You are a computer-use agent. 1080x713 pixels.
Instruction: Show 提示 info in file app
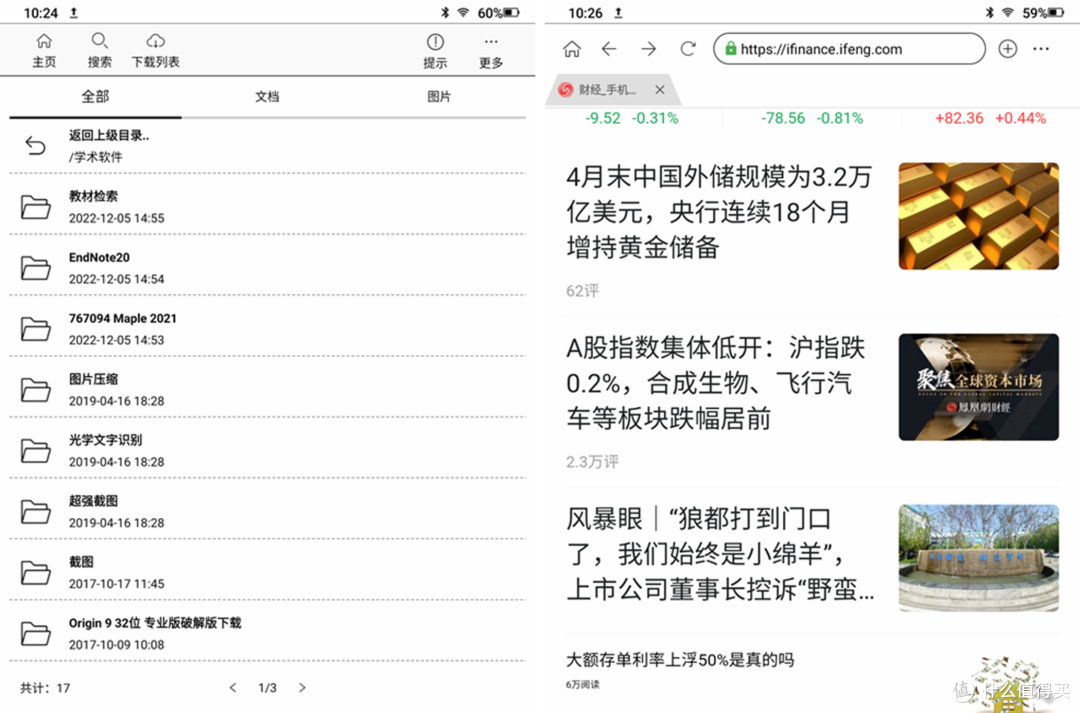(x=435, y=51)
